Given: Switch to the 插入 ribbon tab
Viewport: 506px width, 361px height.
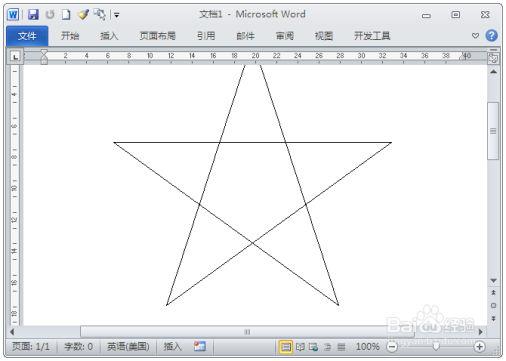Looking at the screenshot, I should pyautogui.click(x=109, y=36).
